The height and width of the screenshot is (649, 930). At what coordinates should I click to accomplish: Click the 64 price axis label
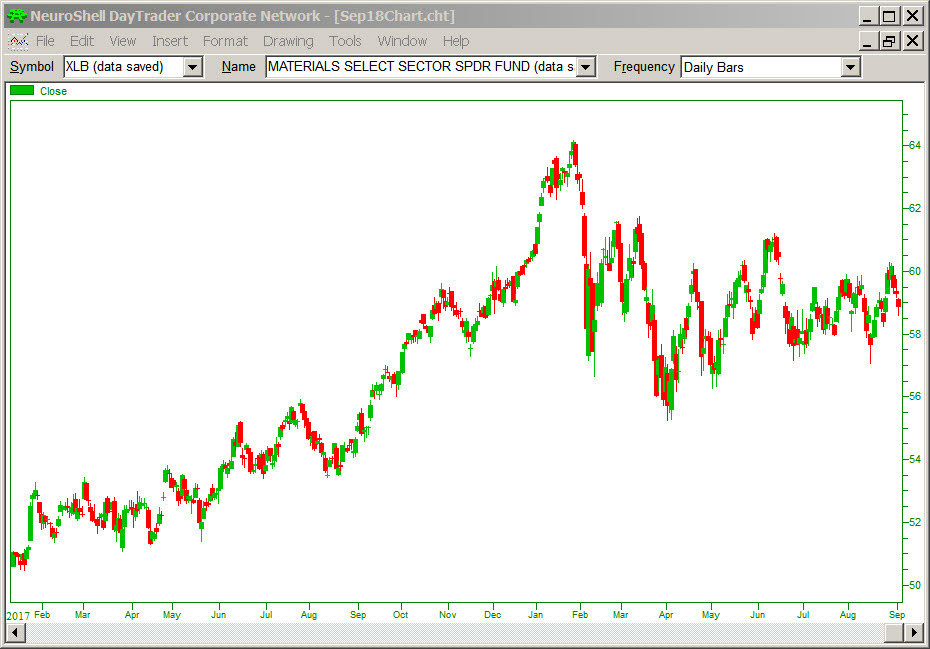[915, 145]
